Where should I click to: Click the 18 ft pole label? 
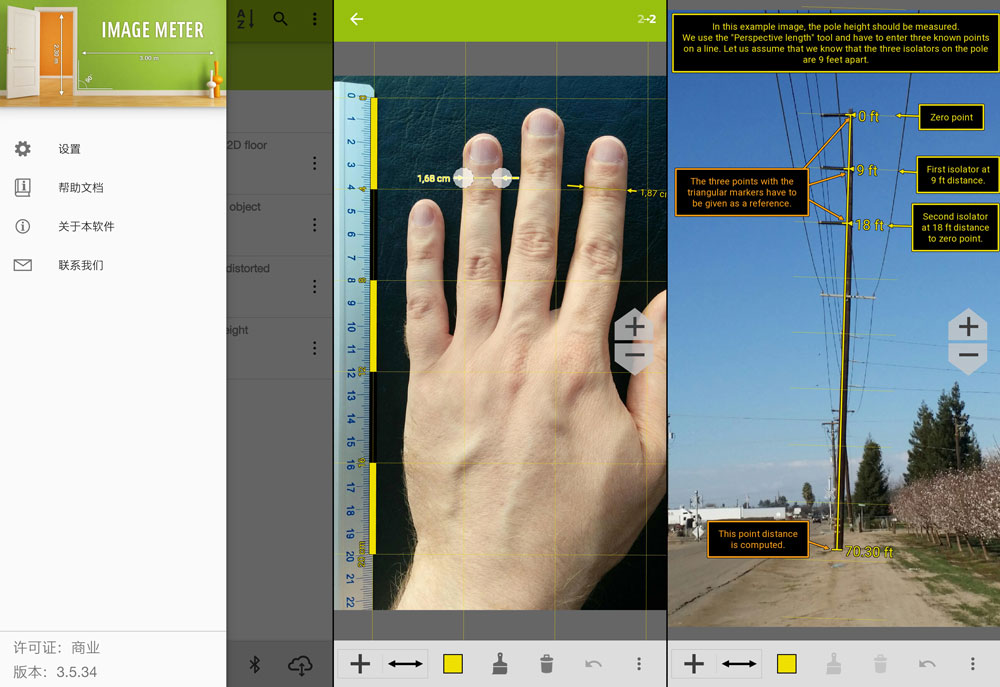pos(869,225)
